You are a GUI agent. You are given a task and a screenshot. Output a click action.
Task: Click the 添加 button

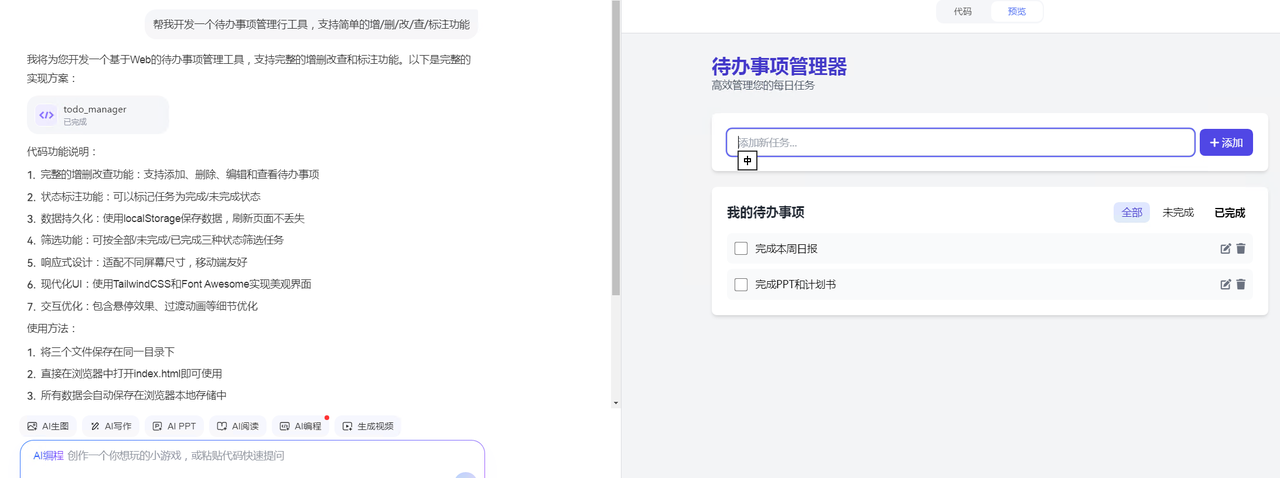[1226, 143]
